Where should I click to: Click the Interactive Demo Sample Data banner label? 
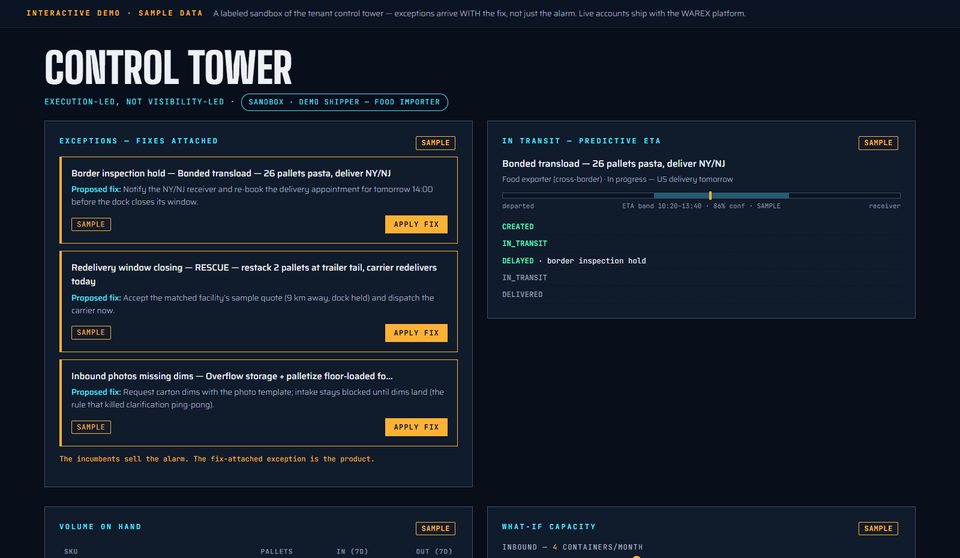click(x=114, y=13)
